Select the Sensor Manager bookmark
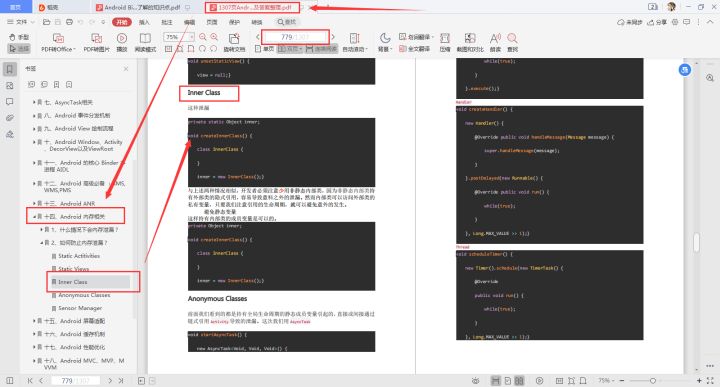Image resolution: width=720 pixels, height=387 pixels. click(80, 308)
